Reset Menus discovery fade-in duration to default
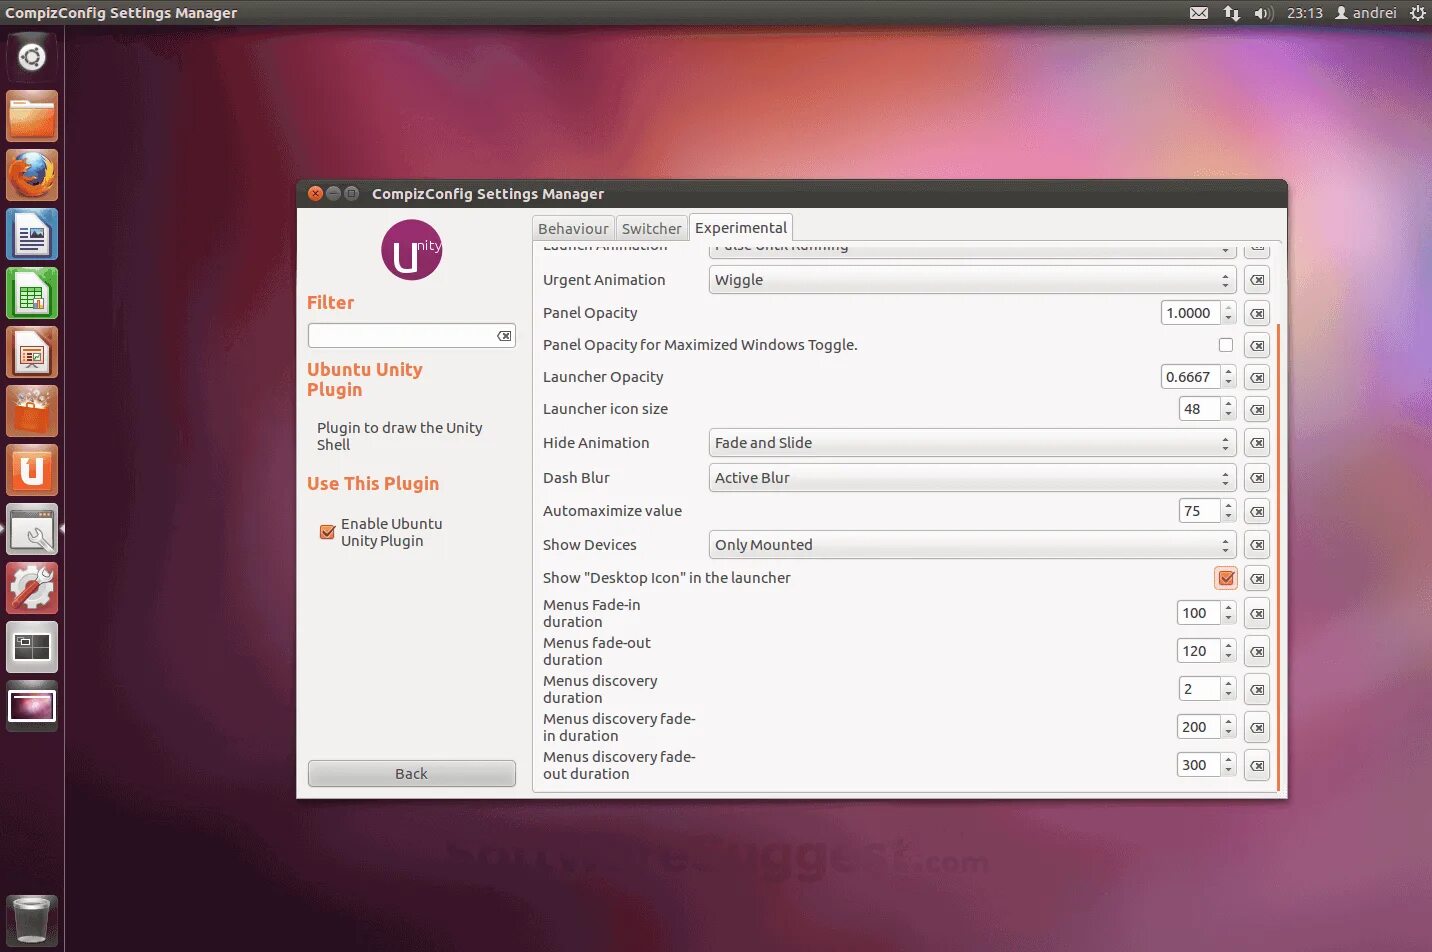1432x952 pixels. pos(1257,727)
